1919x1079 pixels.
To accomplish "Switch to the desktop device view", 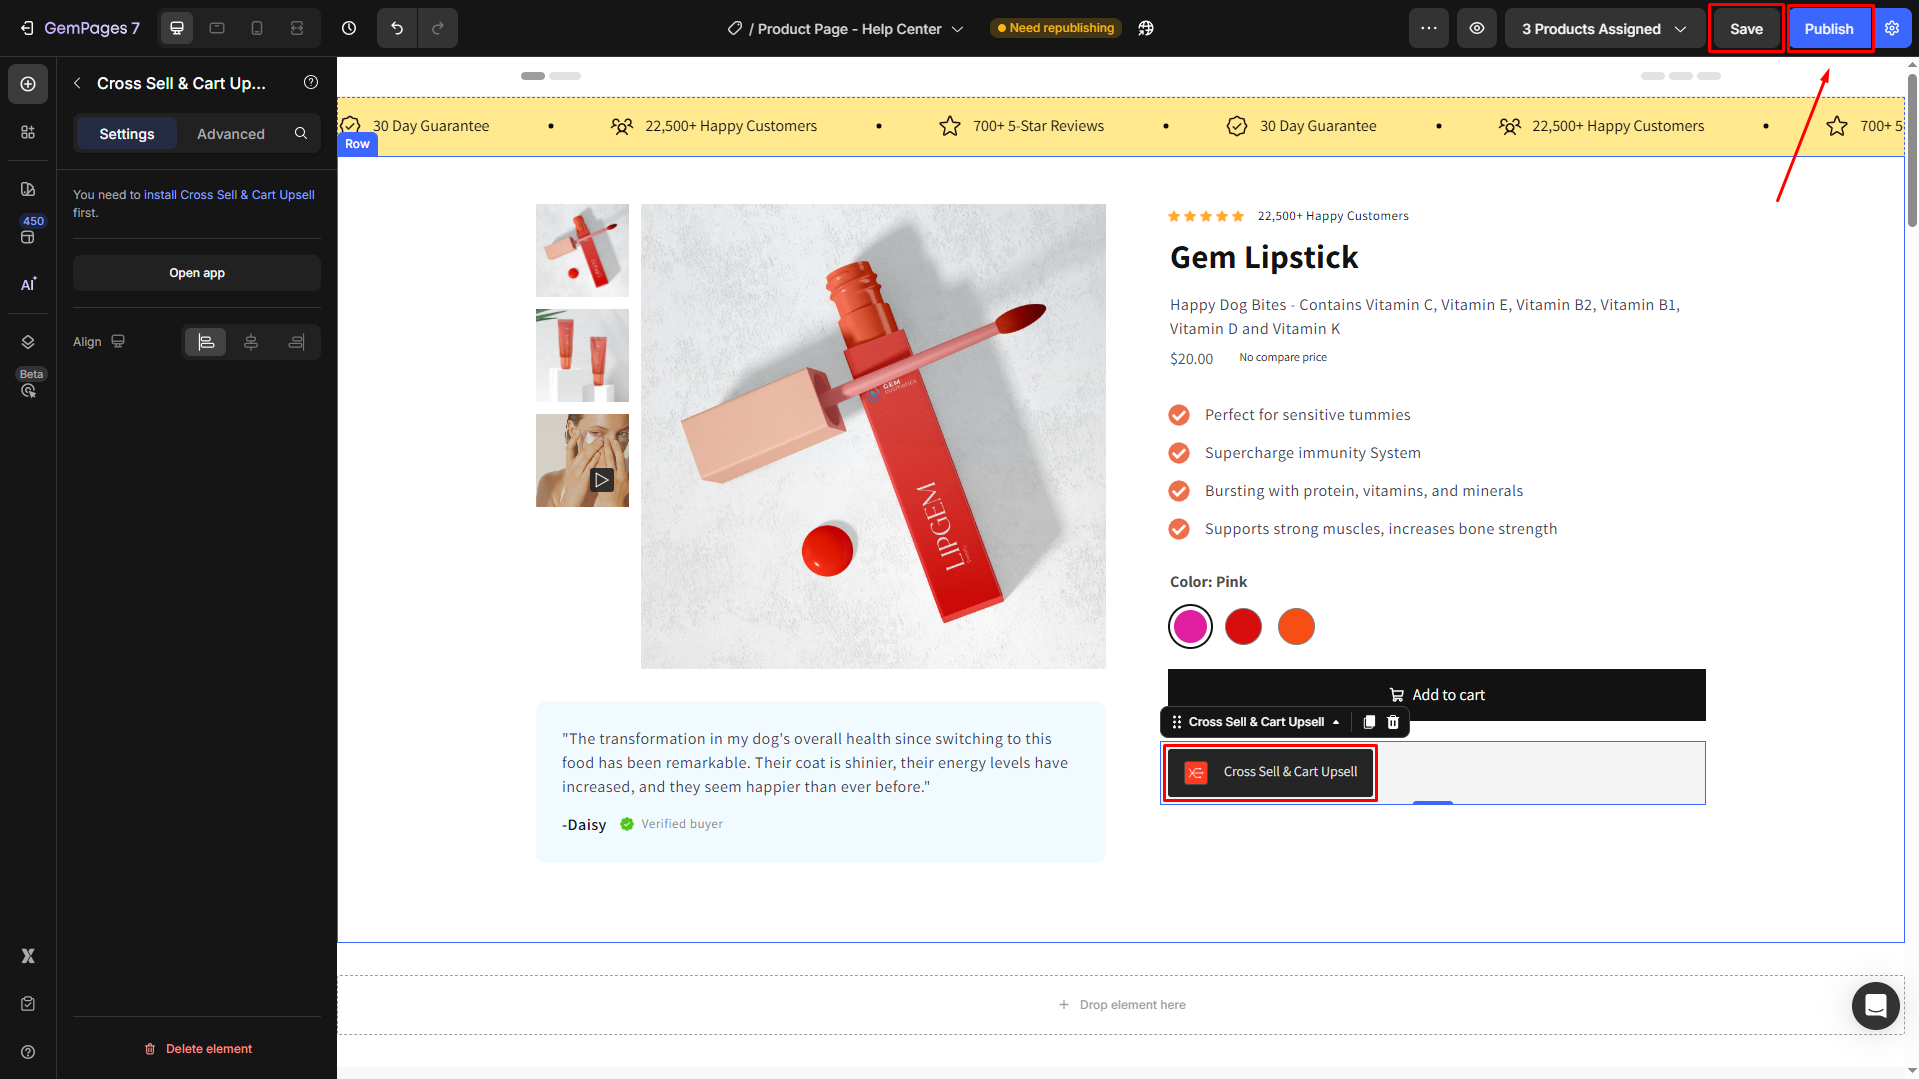I will click(x=177, y=28).
